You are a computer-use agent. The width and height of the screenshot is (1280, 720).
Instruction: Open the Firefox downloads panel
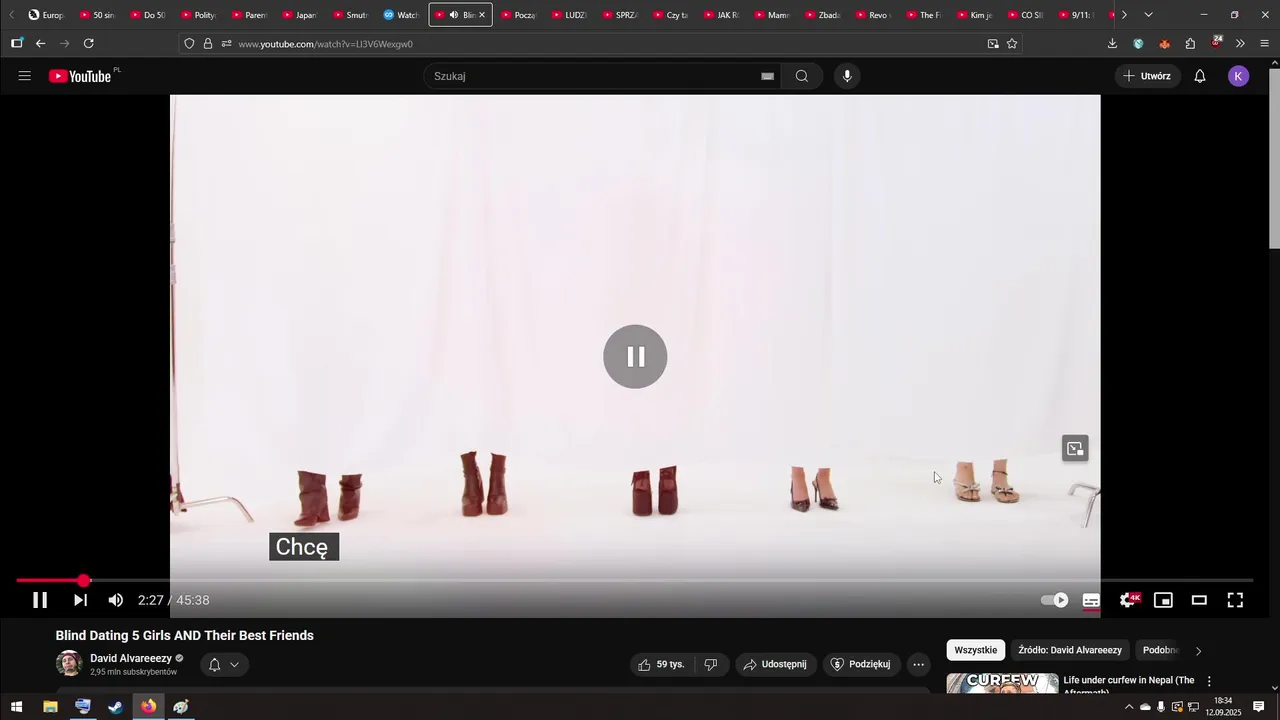pyautogui.click(x=1112, y=44)
